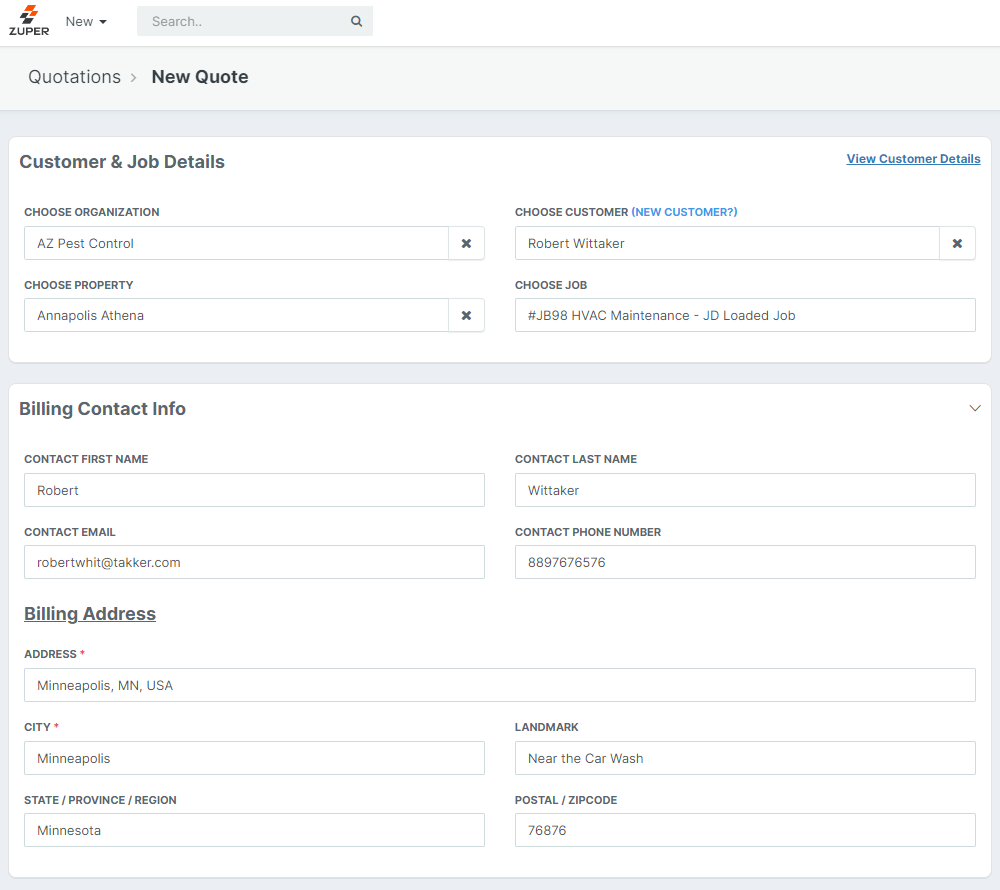Open the Choose Property dropdown field
1000x890 pixels.
236,315
